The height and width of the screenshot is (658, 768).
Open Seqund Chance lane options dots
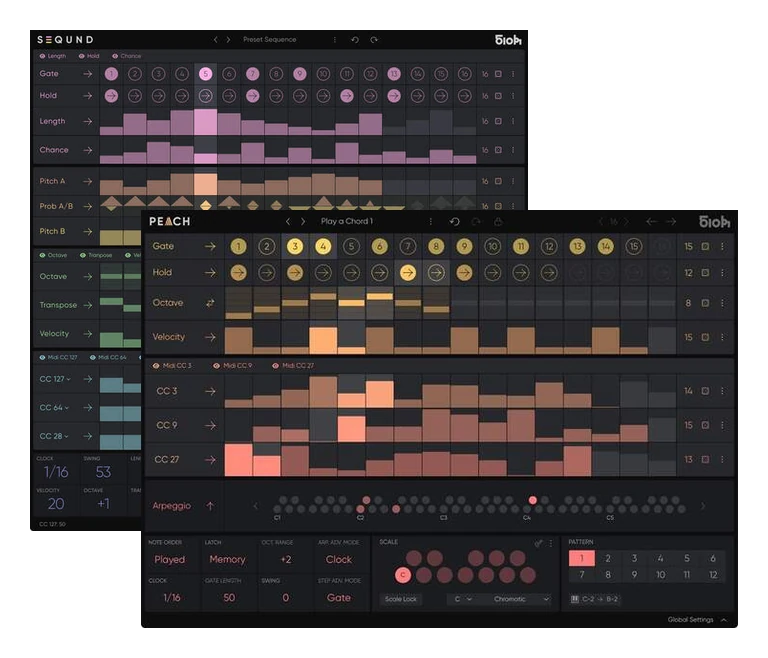(x=513, y=150)
